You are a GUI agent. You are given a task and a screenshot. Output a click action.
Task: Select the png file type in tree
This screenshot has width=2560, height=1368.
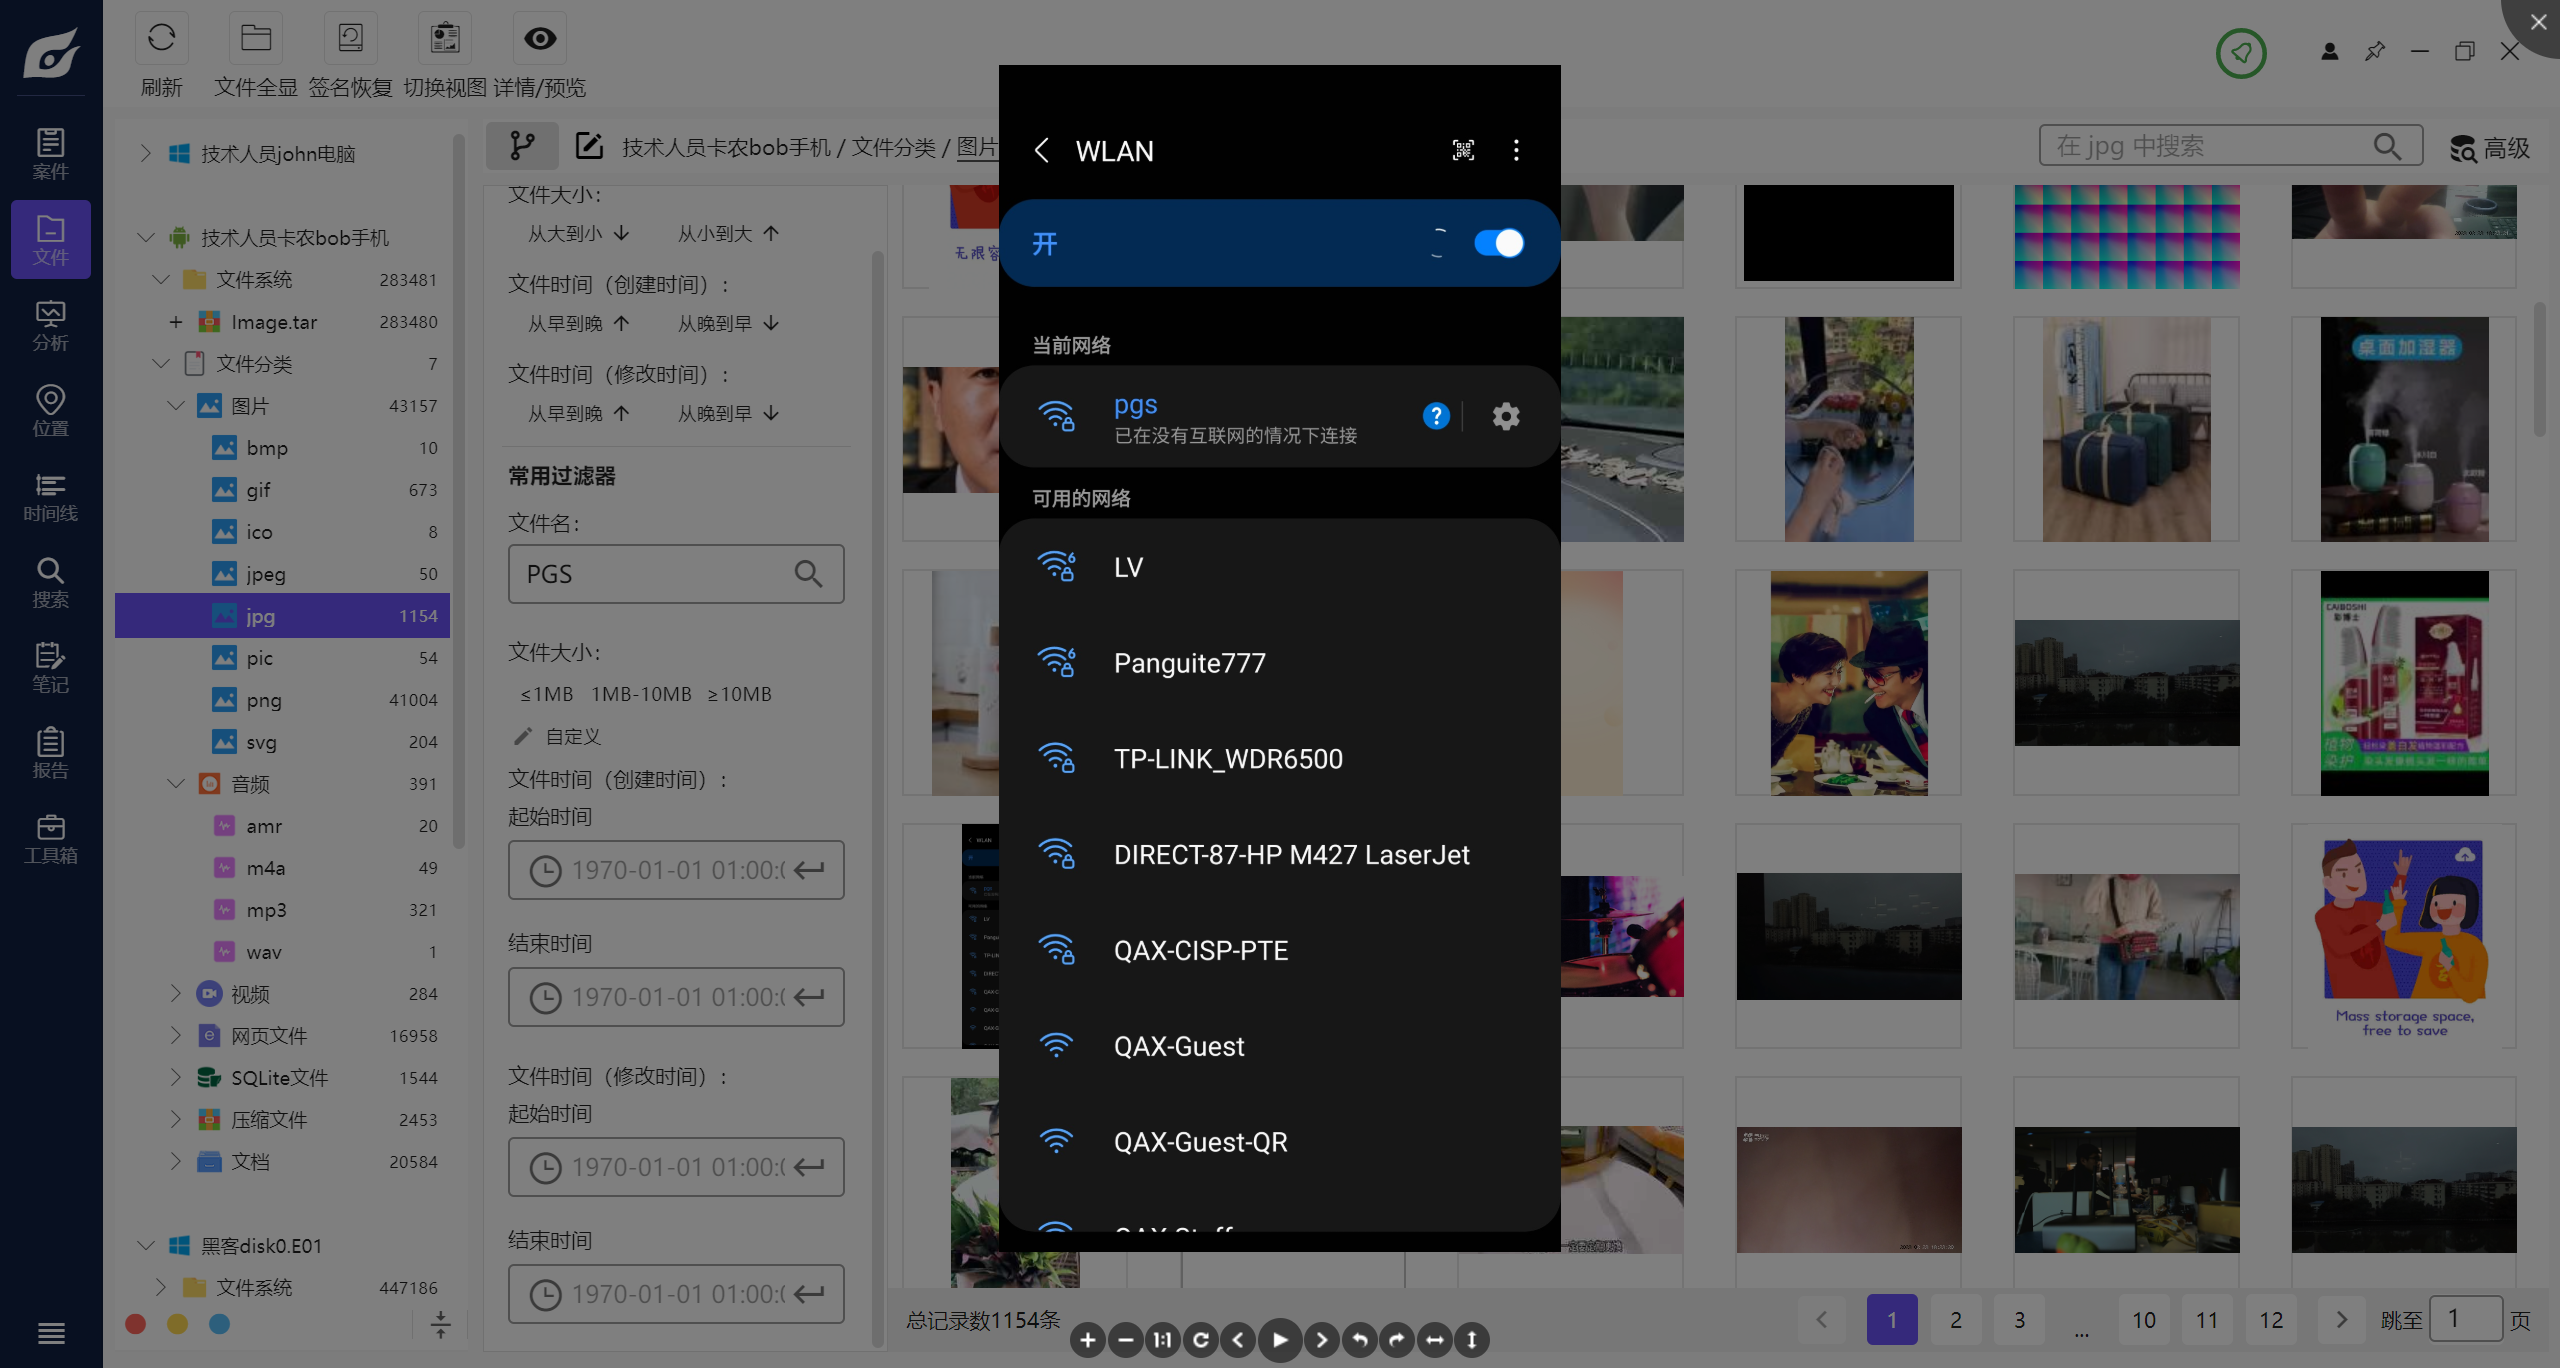click(264, 700)
